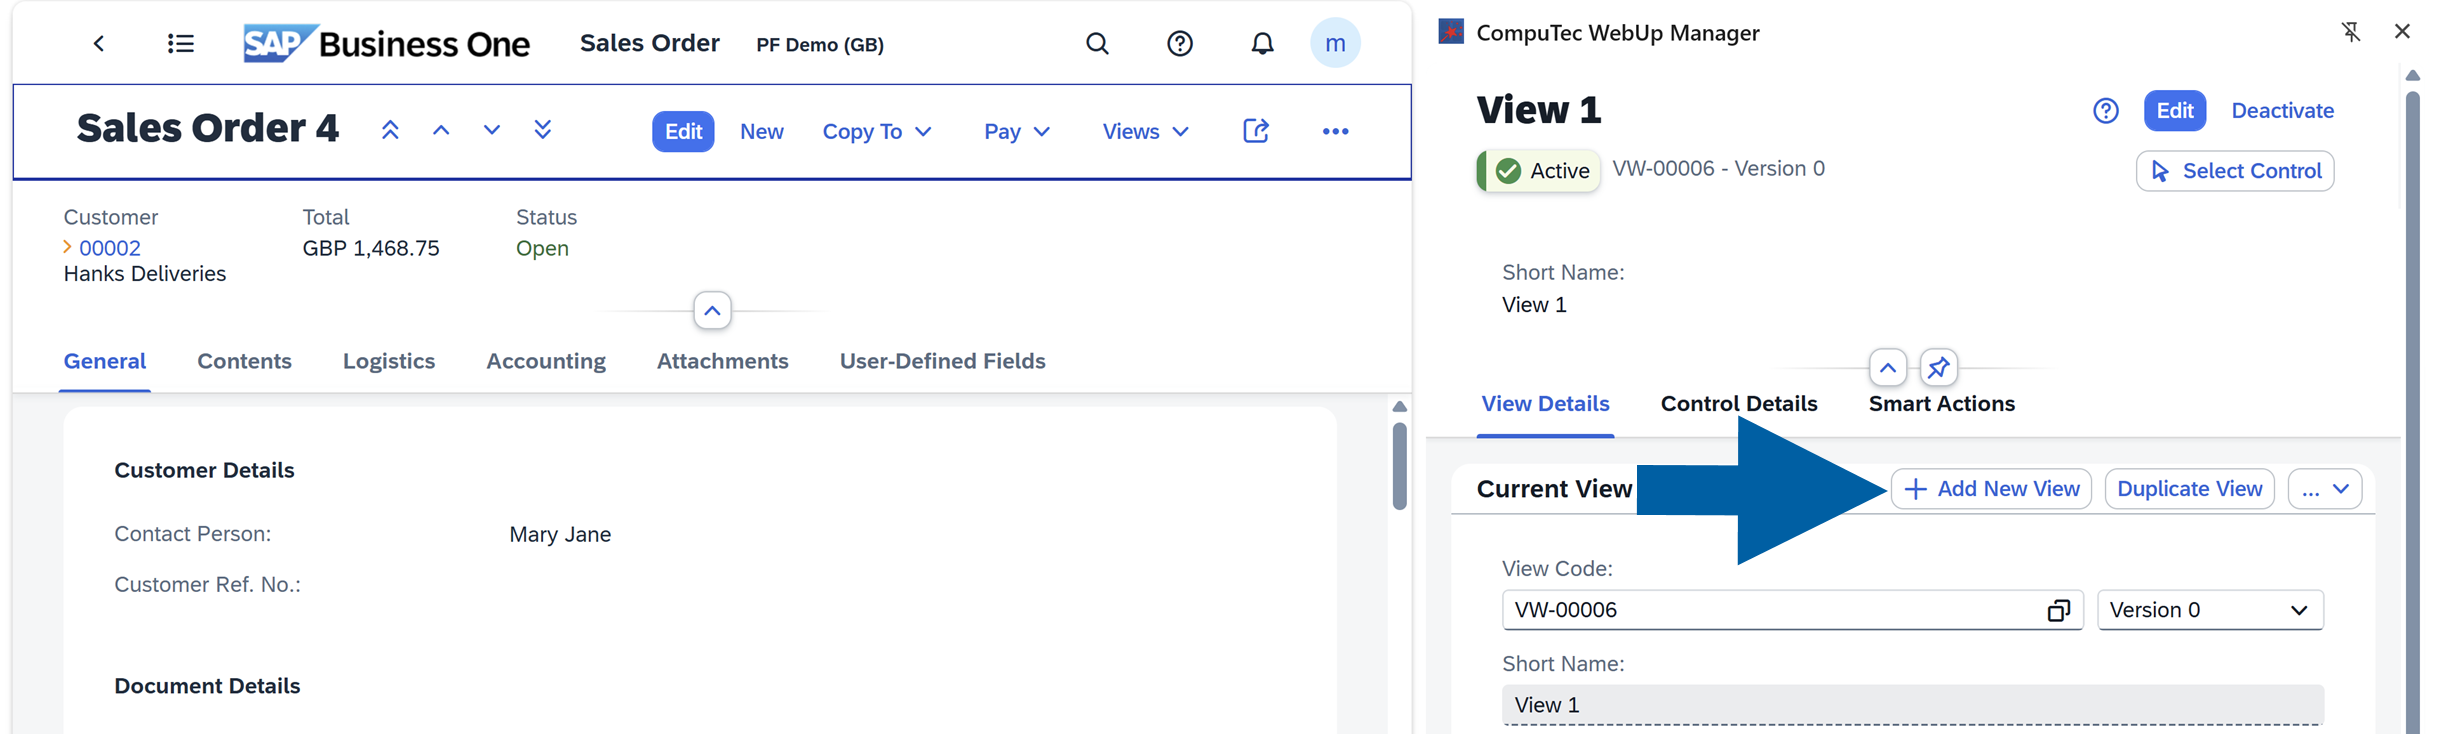Switch to the General tab
2439x735 pixels.
(105, 361)
